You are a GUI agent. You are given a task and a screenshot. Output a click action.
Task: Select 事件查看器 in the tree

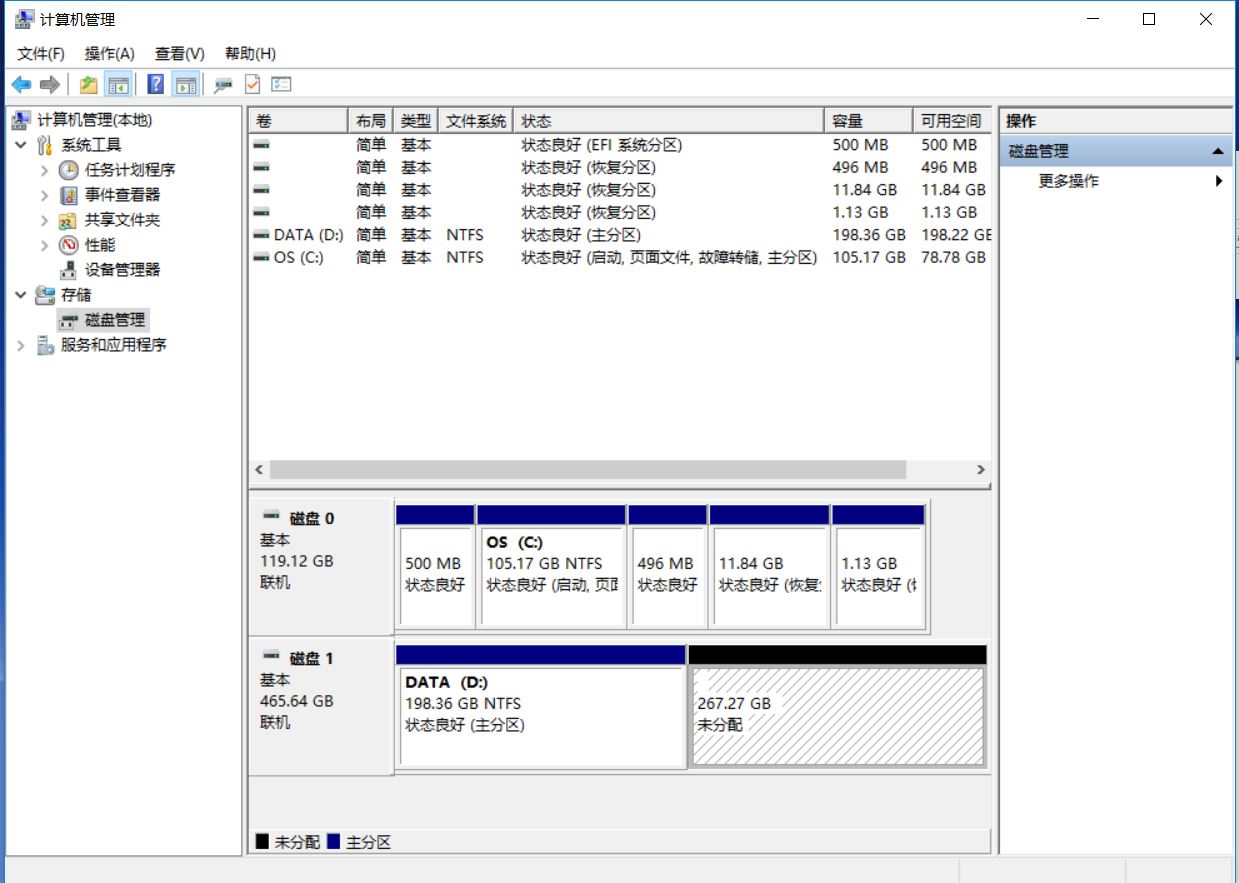point(122,195)
